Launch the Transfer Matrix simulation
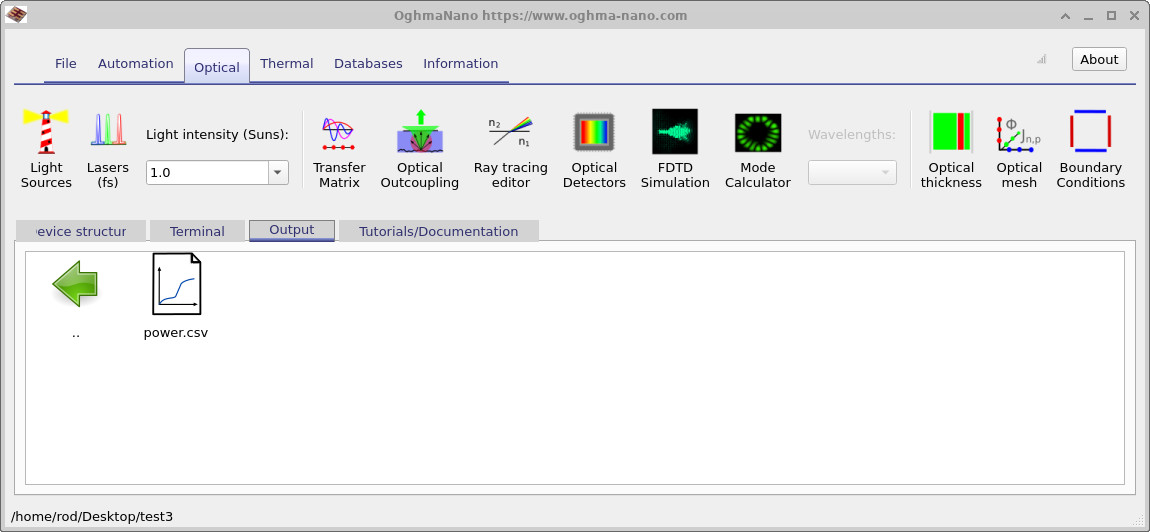Viewport: 1150px width, 532px height. point(339,148)
